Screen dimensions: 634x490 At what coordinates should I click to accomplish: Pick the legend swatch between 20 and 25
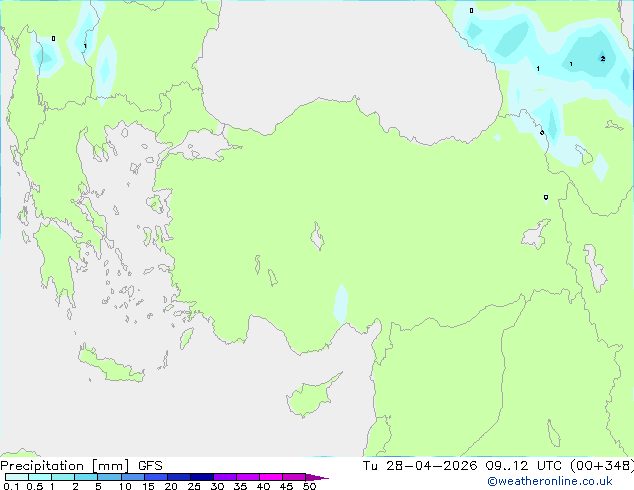(x=178, y=477)
